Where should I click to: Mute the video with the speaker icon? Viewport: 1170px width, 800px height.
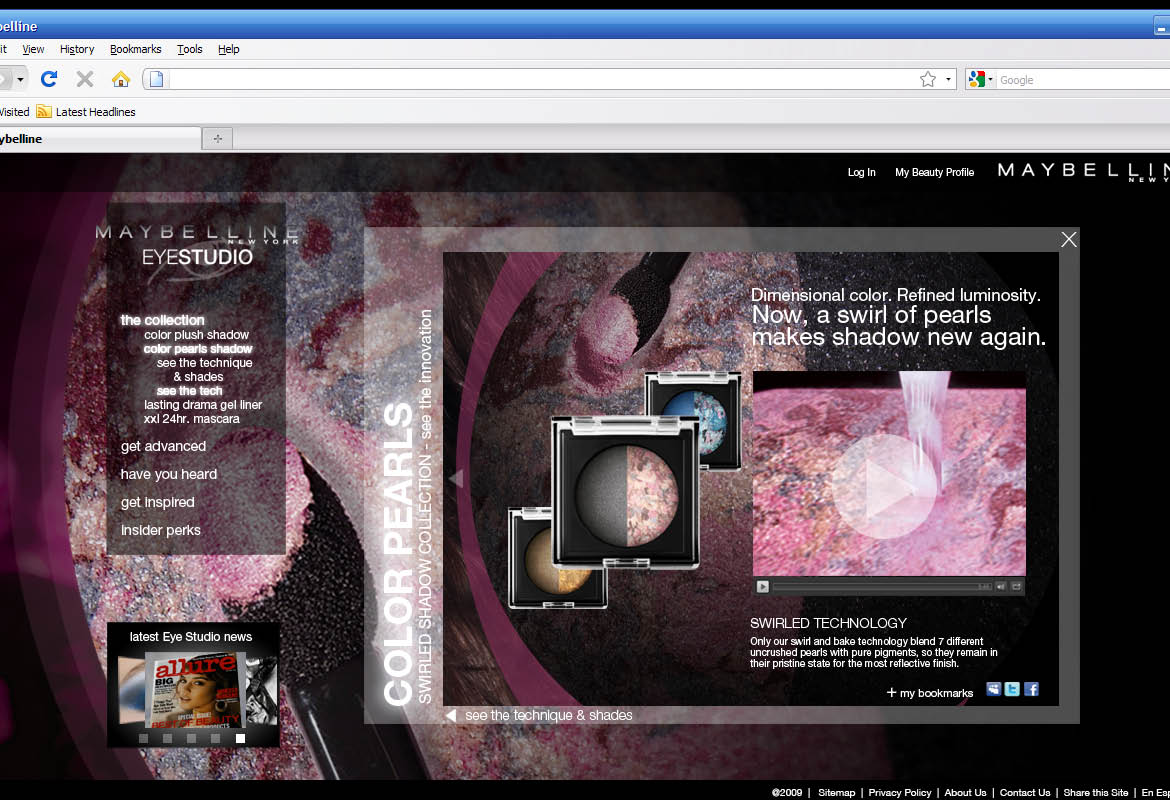click(x=1001, y=587)
